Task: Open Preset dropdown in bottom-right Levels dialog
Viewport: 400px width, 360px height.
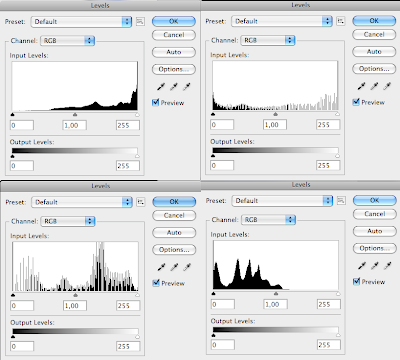Action: 282,201
